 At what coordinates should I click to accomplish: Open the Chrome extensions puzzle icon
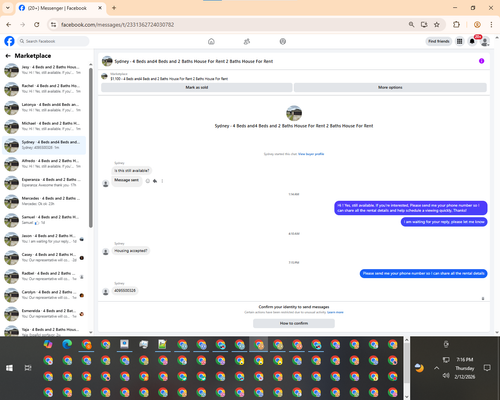tap(456, 25)
